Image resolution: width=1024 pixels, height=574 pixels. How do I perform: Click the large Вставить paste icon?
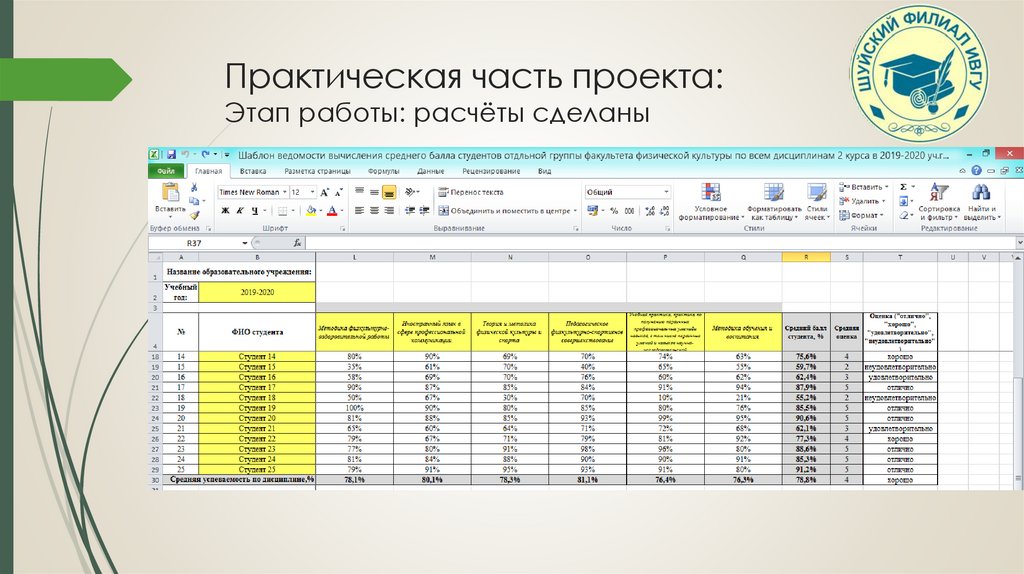click(x=170, y=192)
